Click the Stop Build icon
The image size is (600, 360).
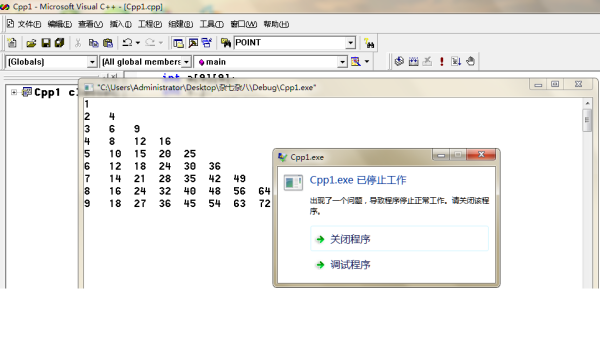click(x=427, y=61)
